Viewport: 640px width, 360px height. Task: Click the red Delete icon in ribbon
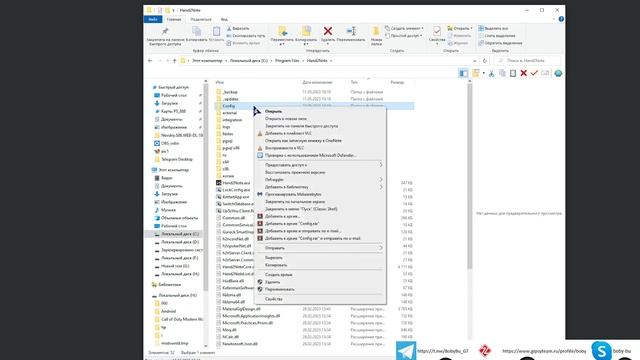(x=327, y=31)
